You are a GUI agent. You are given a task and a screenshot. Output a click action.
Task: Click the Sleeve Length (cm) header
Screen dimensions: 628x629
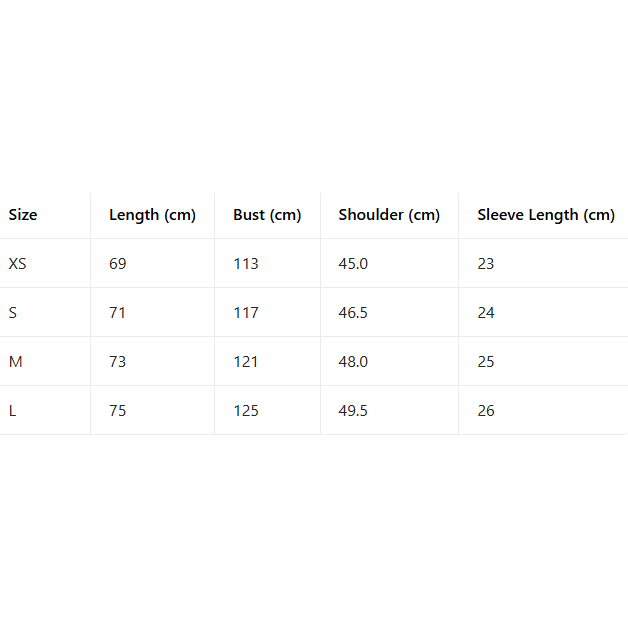point(545,215)
